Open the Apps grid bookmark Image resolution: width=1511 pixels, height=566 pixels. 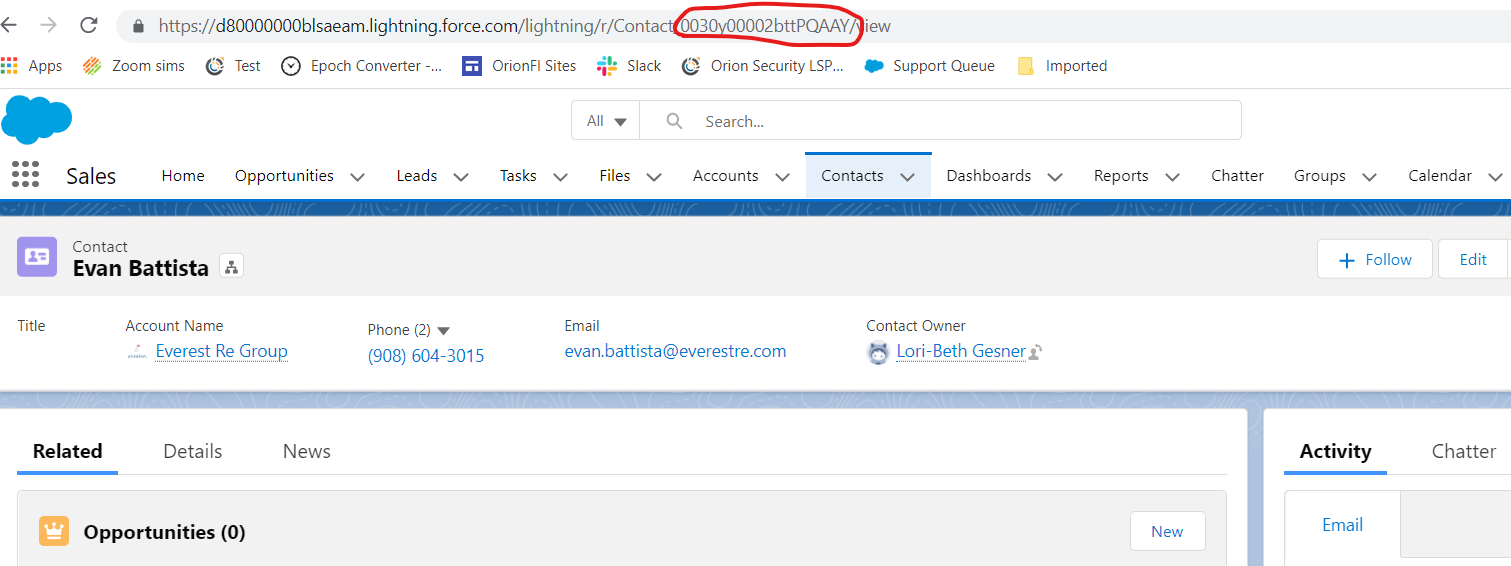31,66
